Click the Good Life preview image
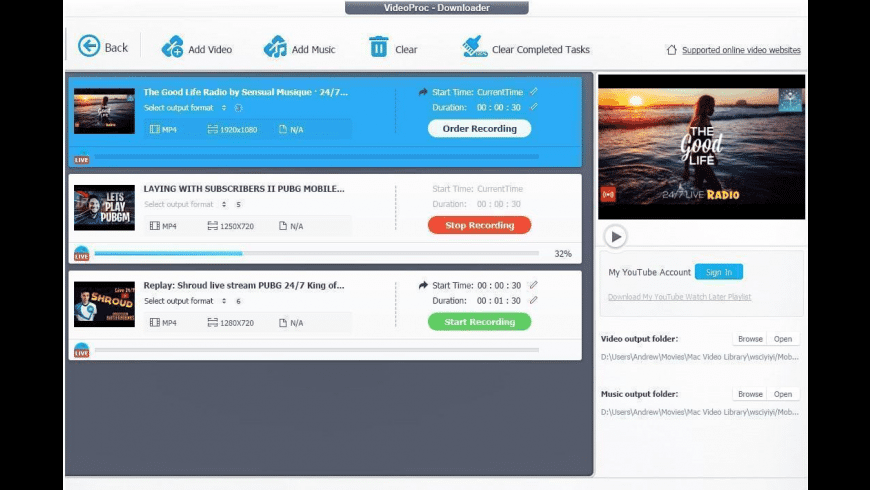This screenshot has height=490, width=870. [x=701, y=147]
